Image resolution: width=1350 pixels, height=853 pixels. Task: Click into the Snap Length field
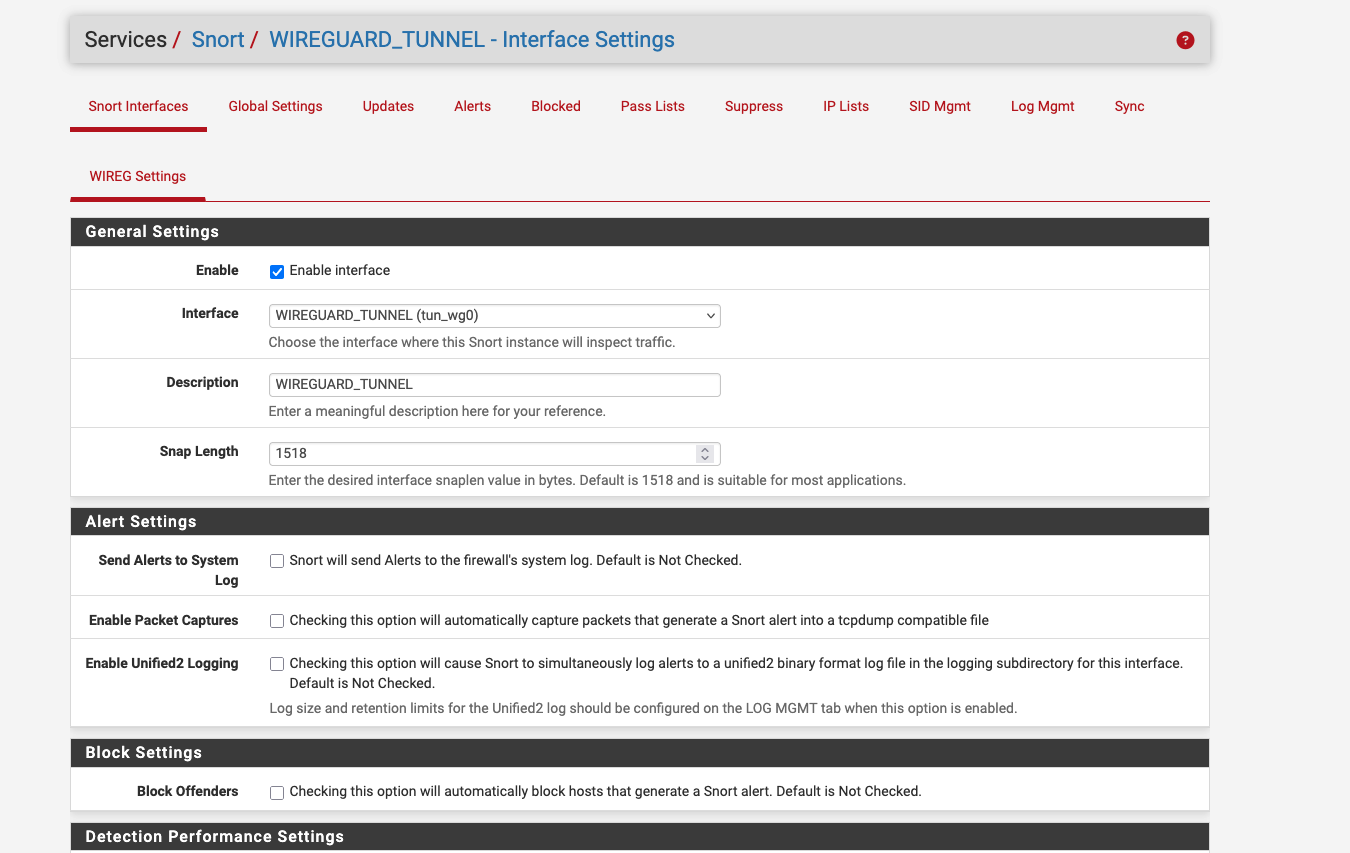tap(480, 454)
